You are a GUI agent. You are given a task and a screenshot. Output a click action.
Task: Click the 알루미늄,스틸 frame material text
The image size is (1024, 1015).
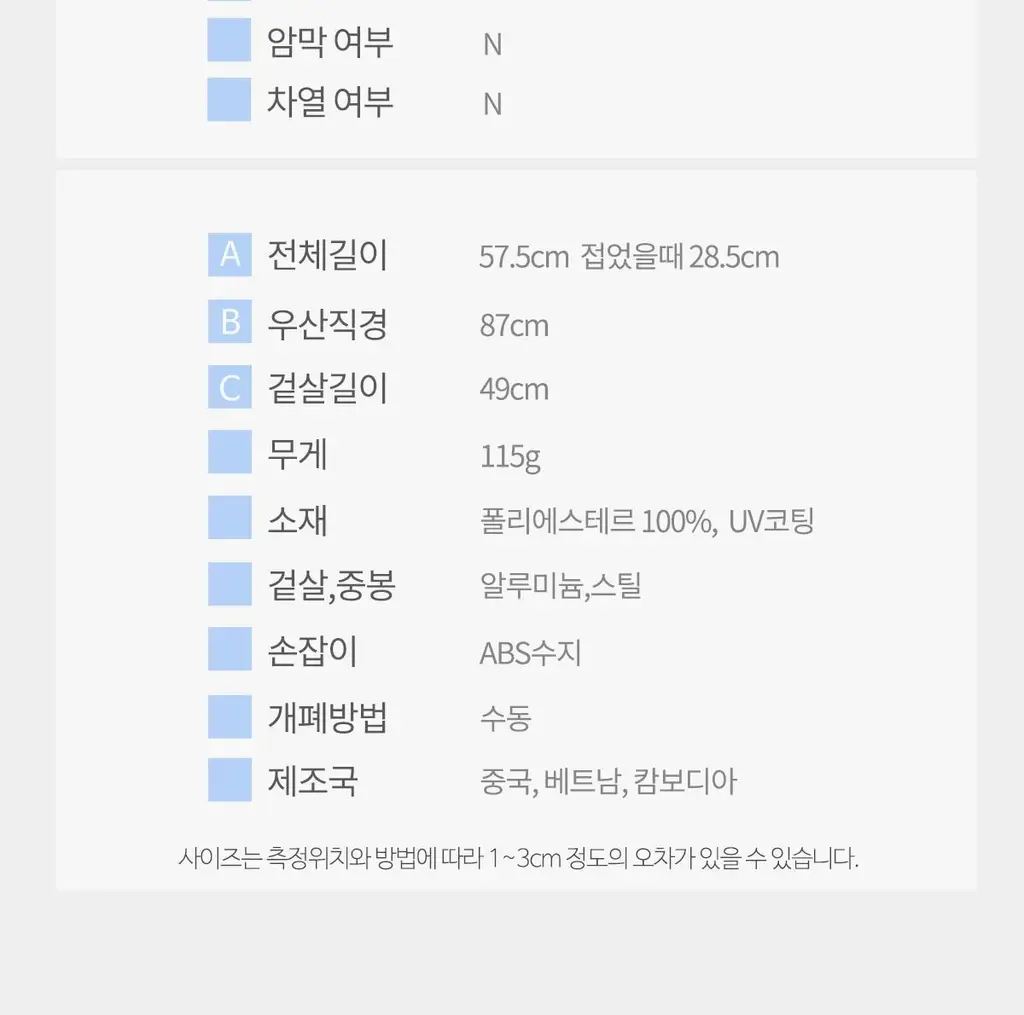coord(560,585)
